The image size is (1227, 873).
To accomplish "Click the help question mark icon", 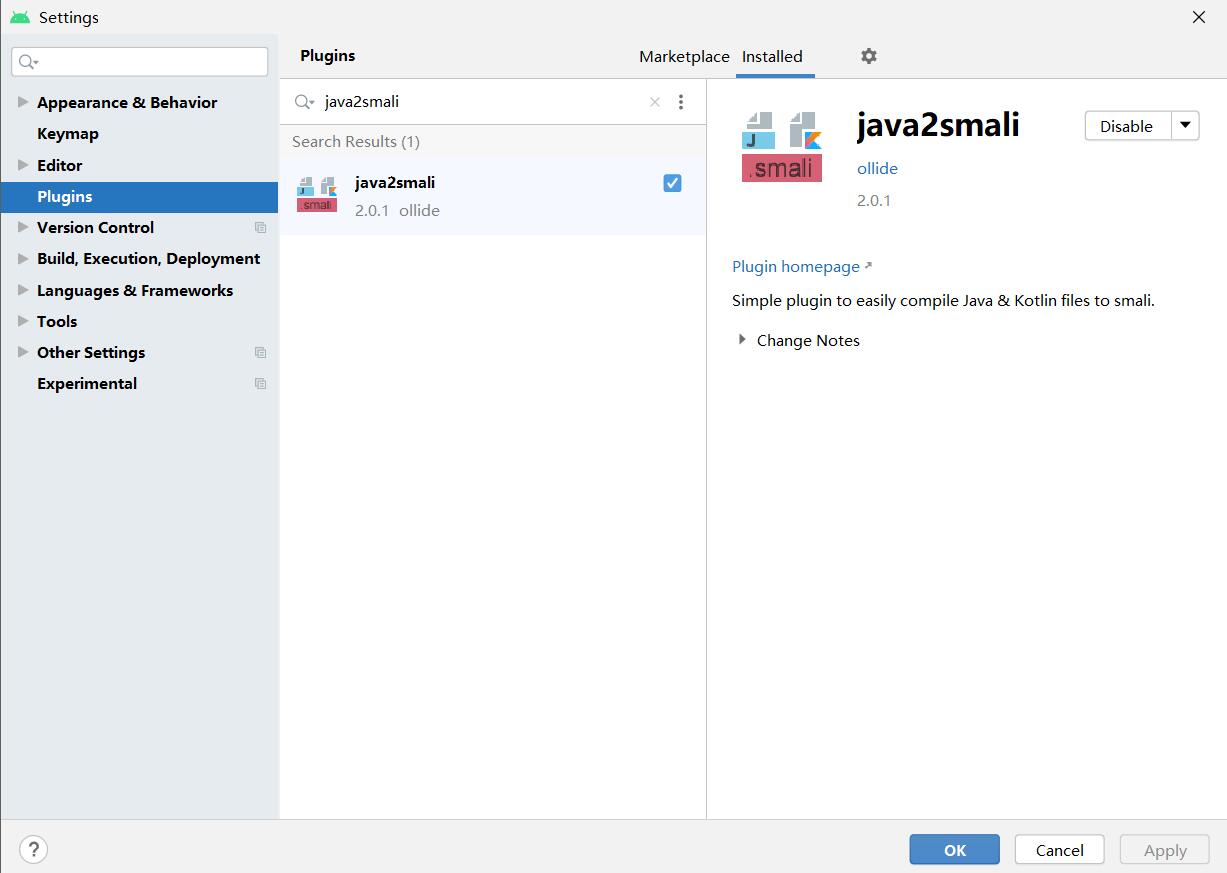I will [x=33, y=850].
